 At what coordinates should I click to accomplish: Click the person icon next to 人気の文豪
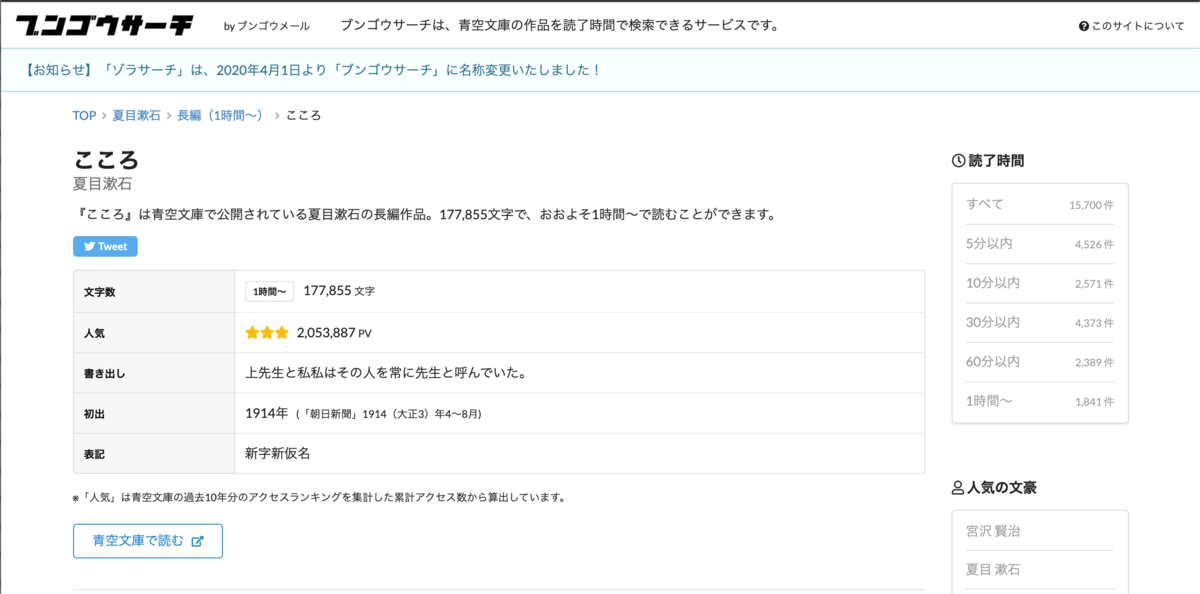(958, 488)
